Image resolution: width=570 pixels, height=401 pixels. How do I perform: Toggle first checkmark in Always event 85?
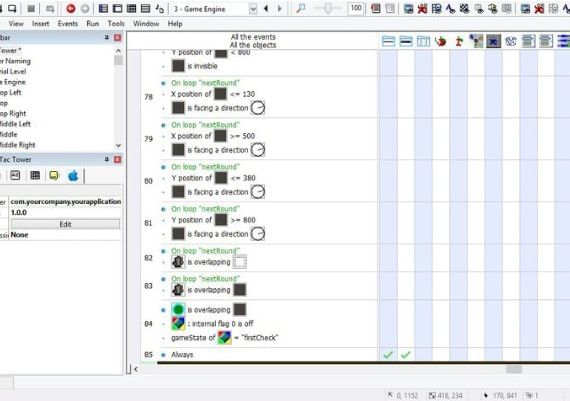click(x=388, y=354)
